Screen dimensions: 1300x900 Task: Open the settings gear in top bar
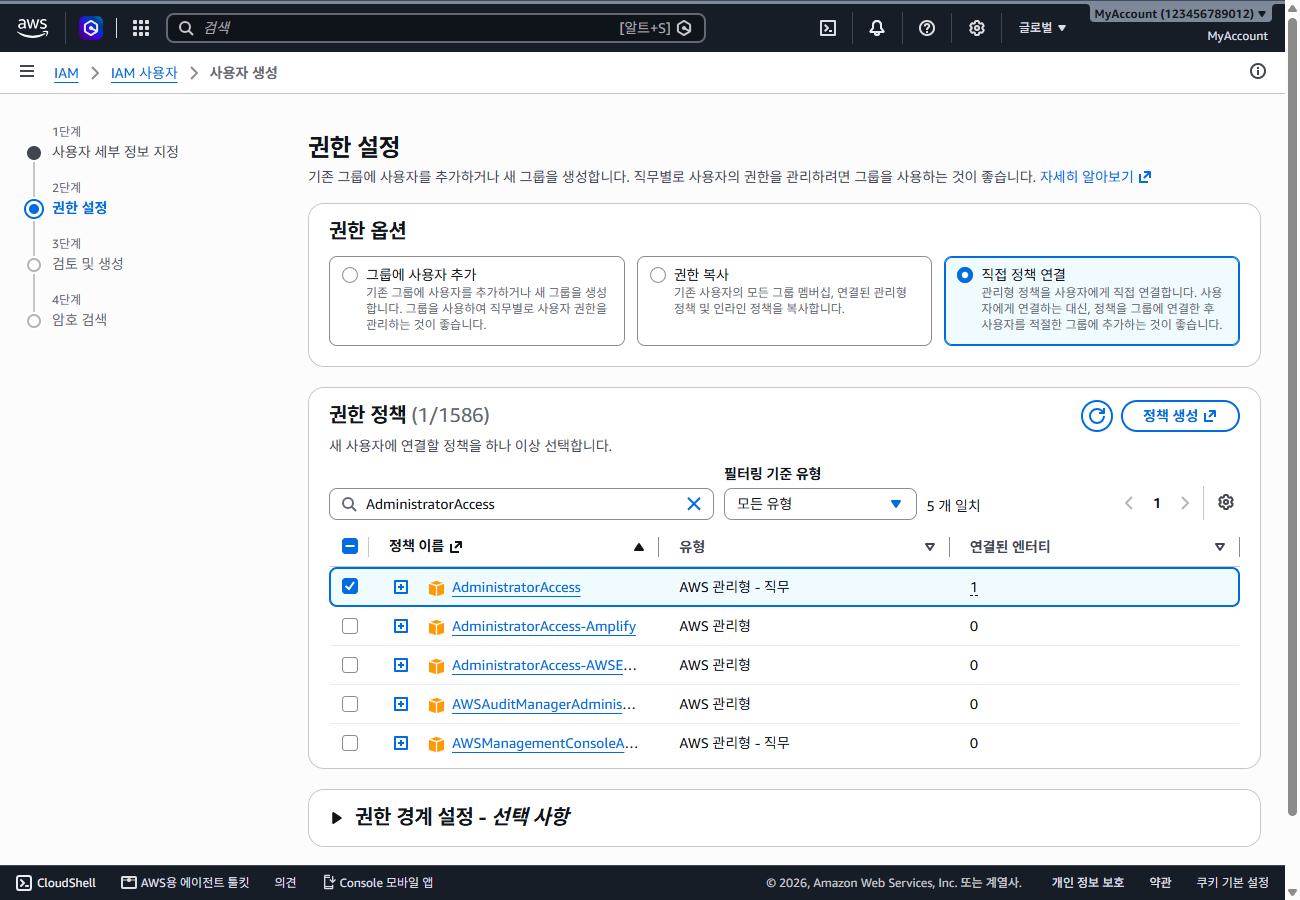coord(977,28)
